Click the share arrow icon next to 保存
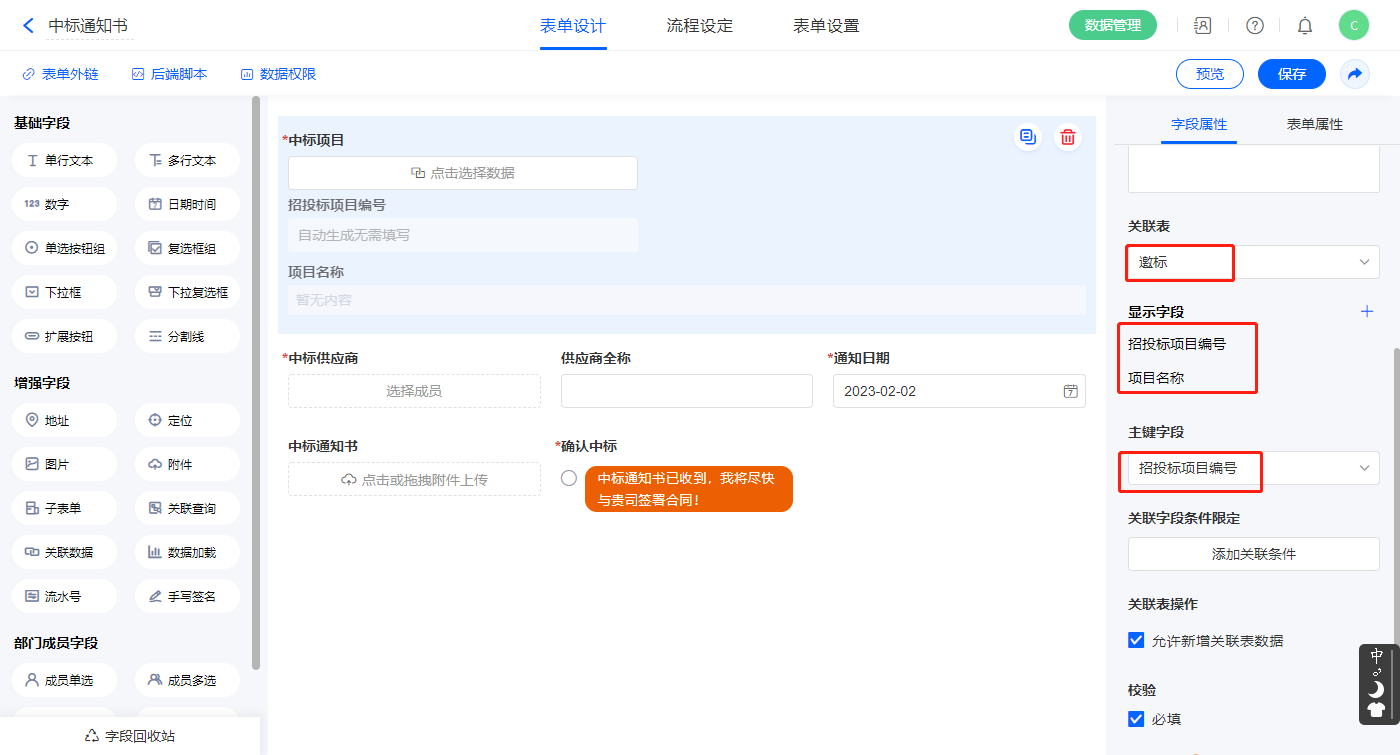The height and width of the screenshot is (755, 1400). [1355, 74]
